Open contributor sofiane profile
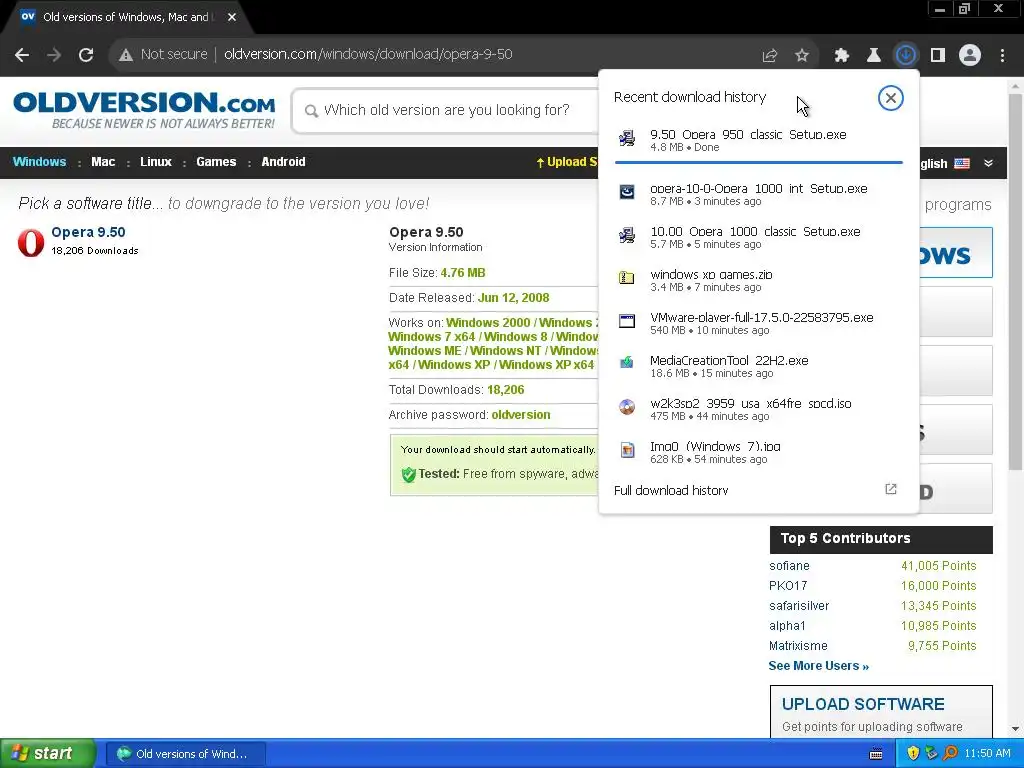1024x768 pixels. pyautogui.click(x=789, y=566)
